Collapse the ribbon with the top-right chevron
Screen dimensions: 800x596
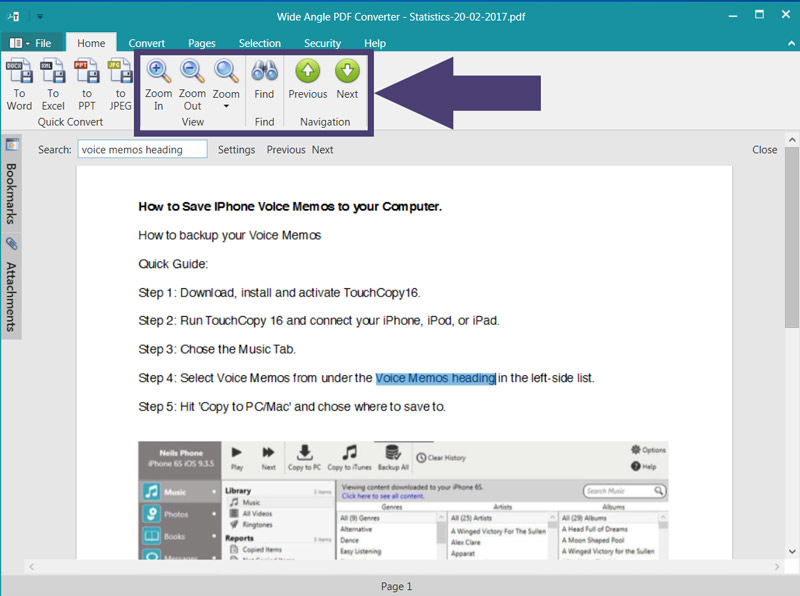click(x=791, y=43)
